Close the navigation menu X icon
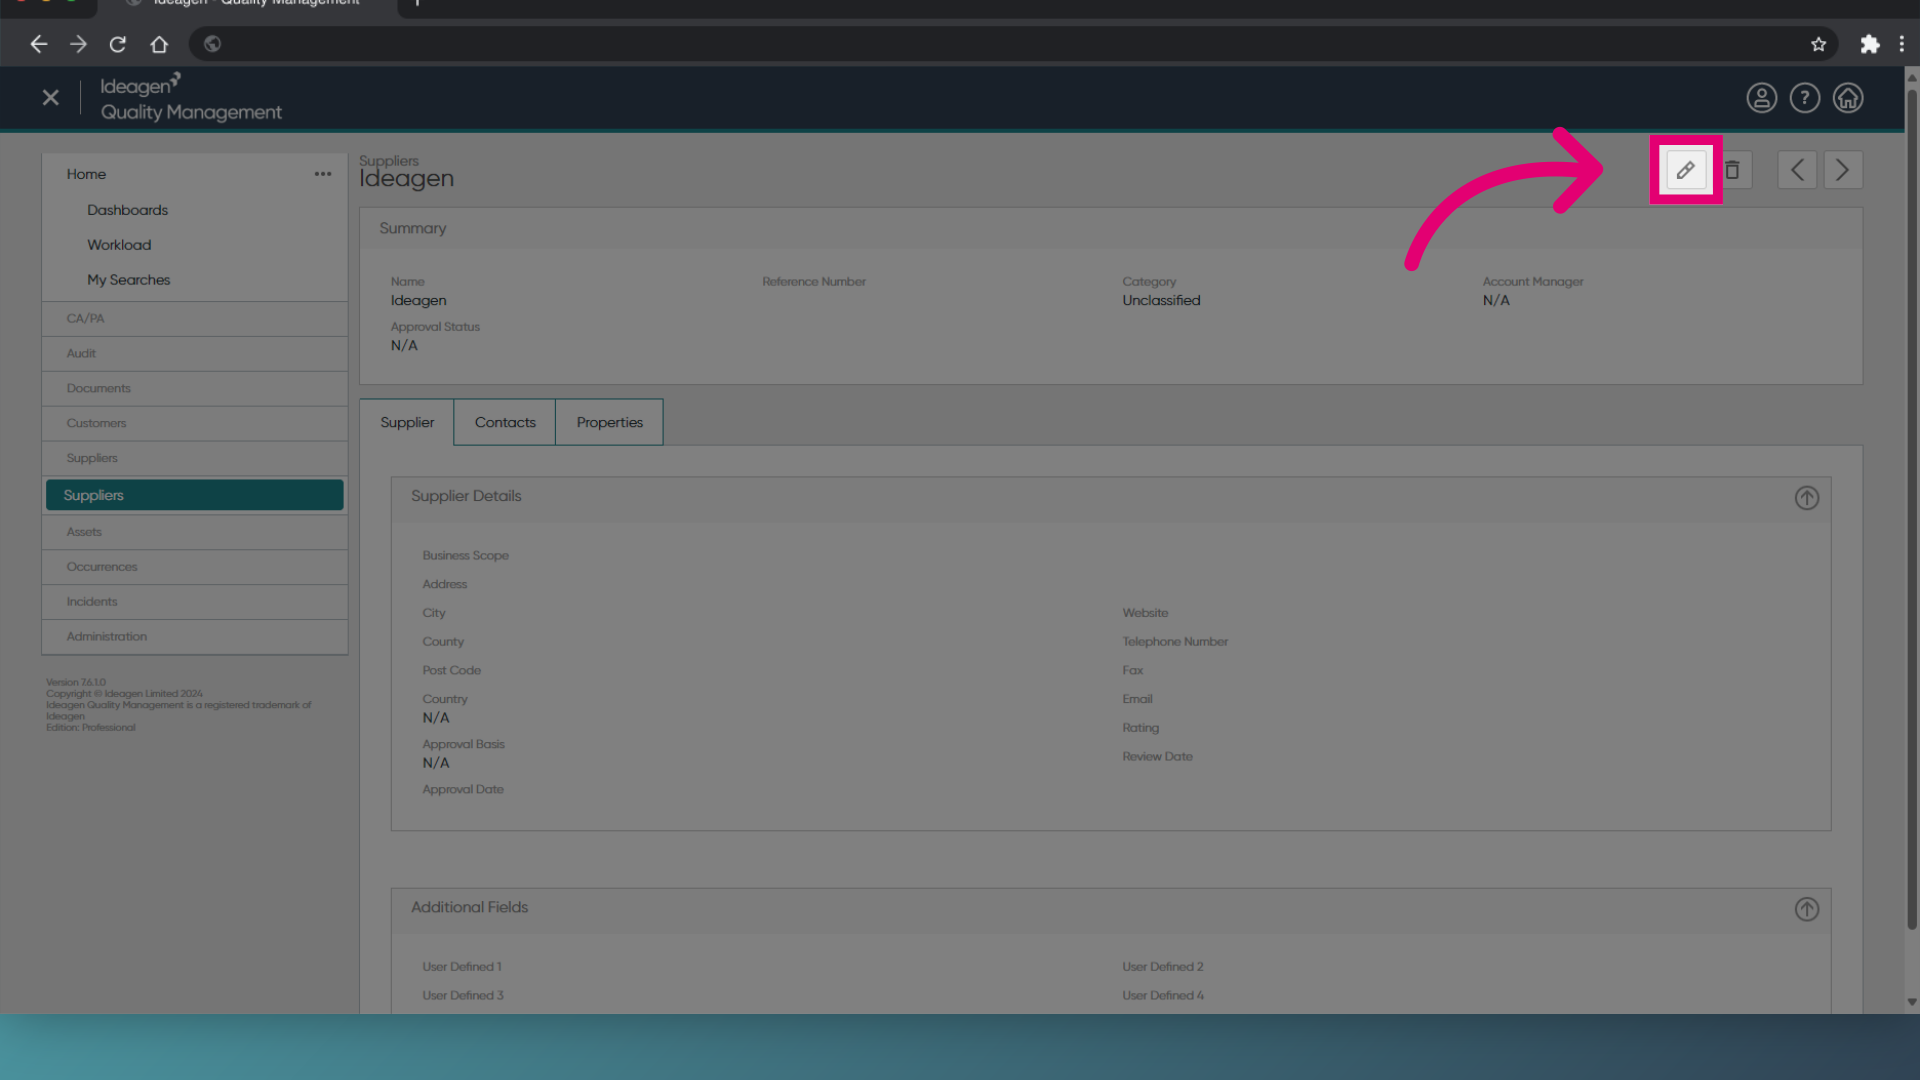The image size is (1920, 1080). [51, 98]
